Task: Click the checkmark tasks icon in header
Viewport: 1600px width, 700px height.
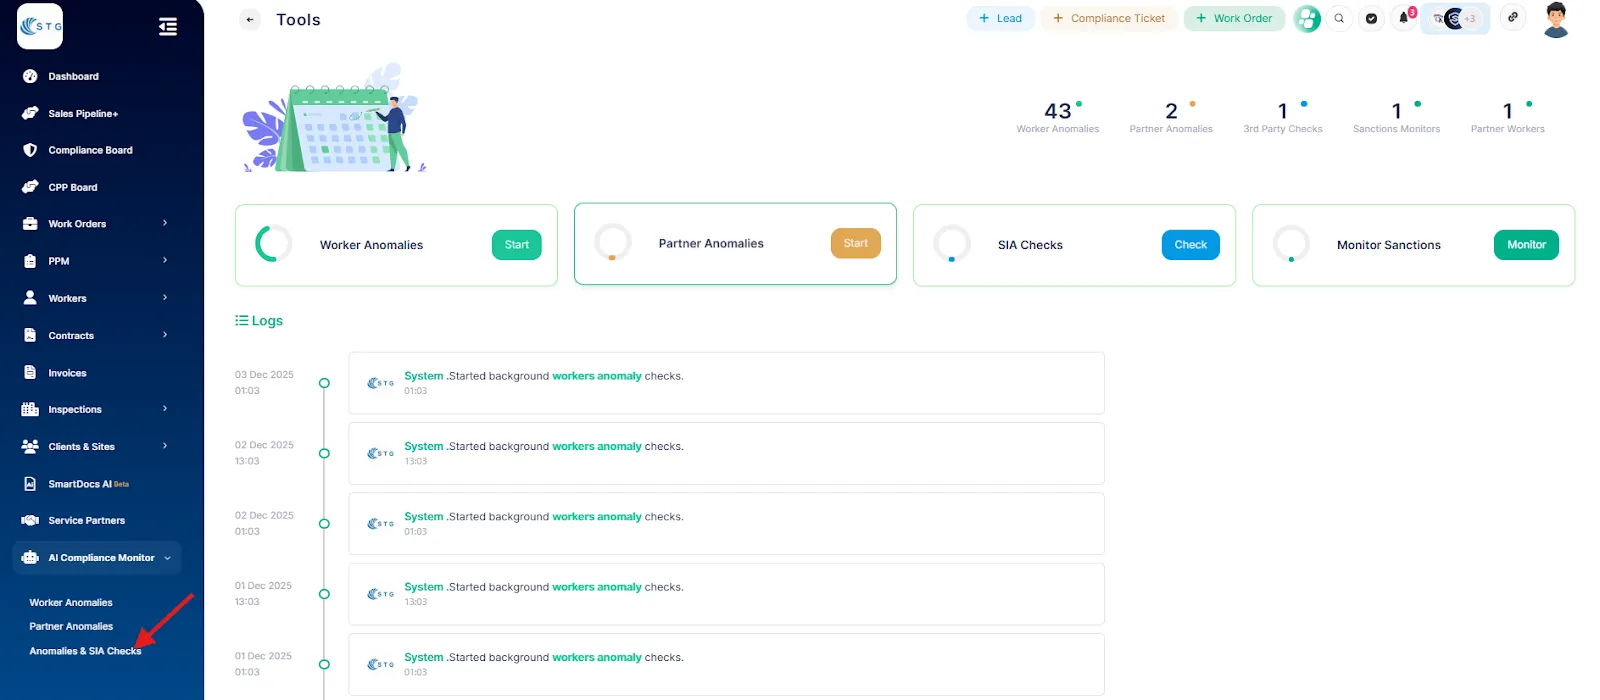Action: pos(1371,18)
